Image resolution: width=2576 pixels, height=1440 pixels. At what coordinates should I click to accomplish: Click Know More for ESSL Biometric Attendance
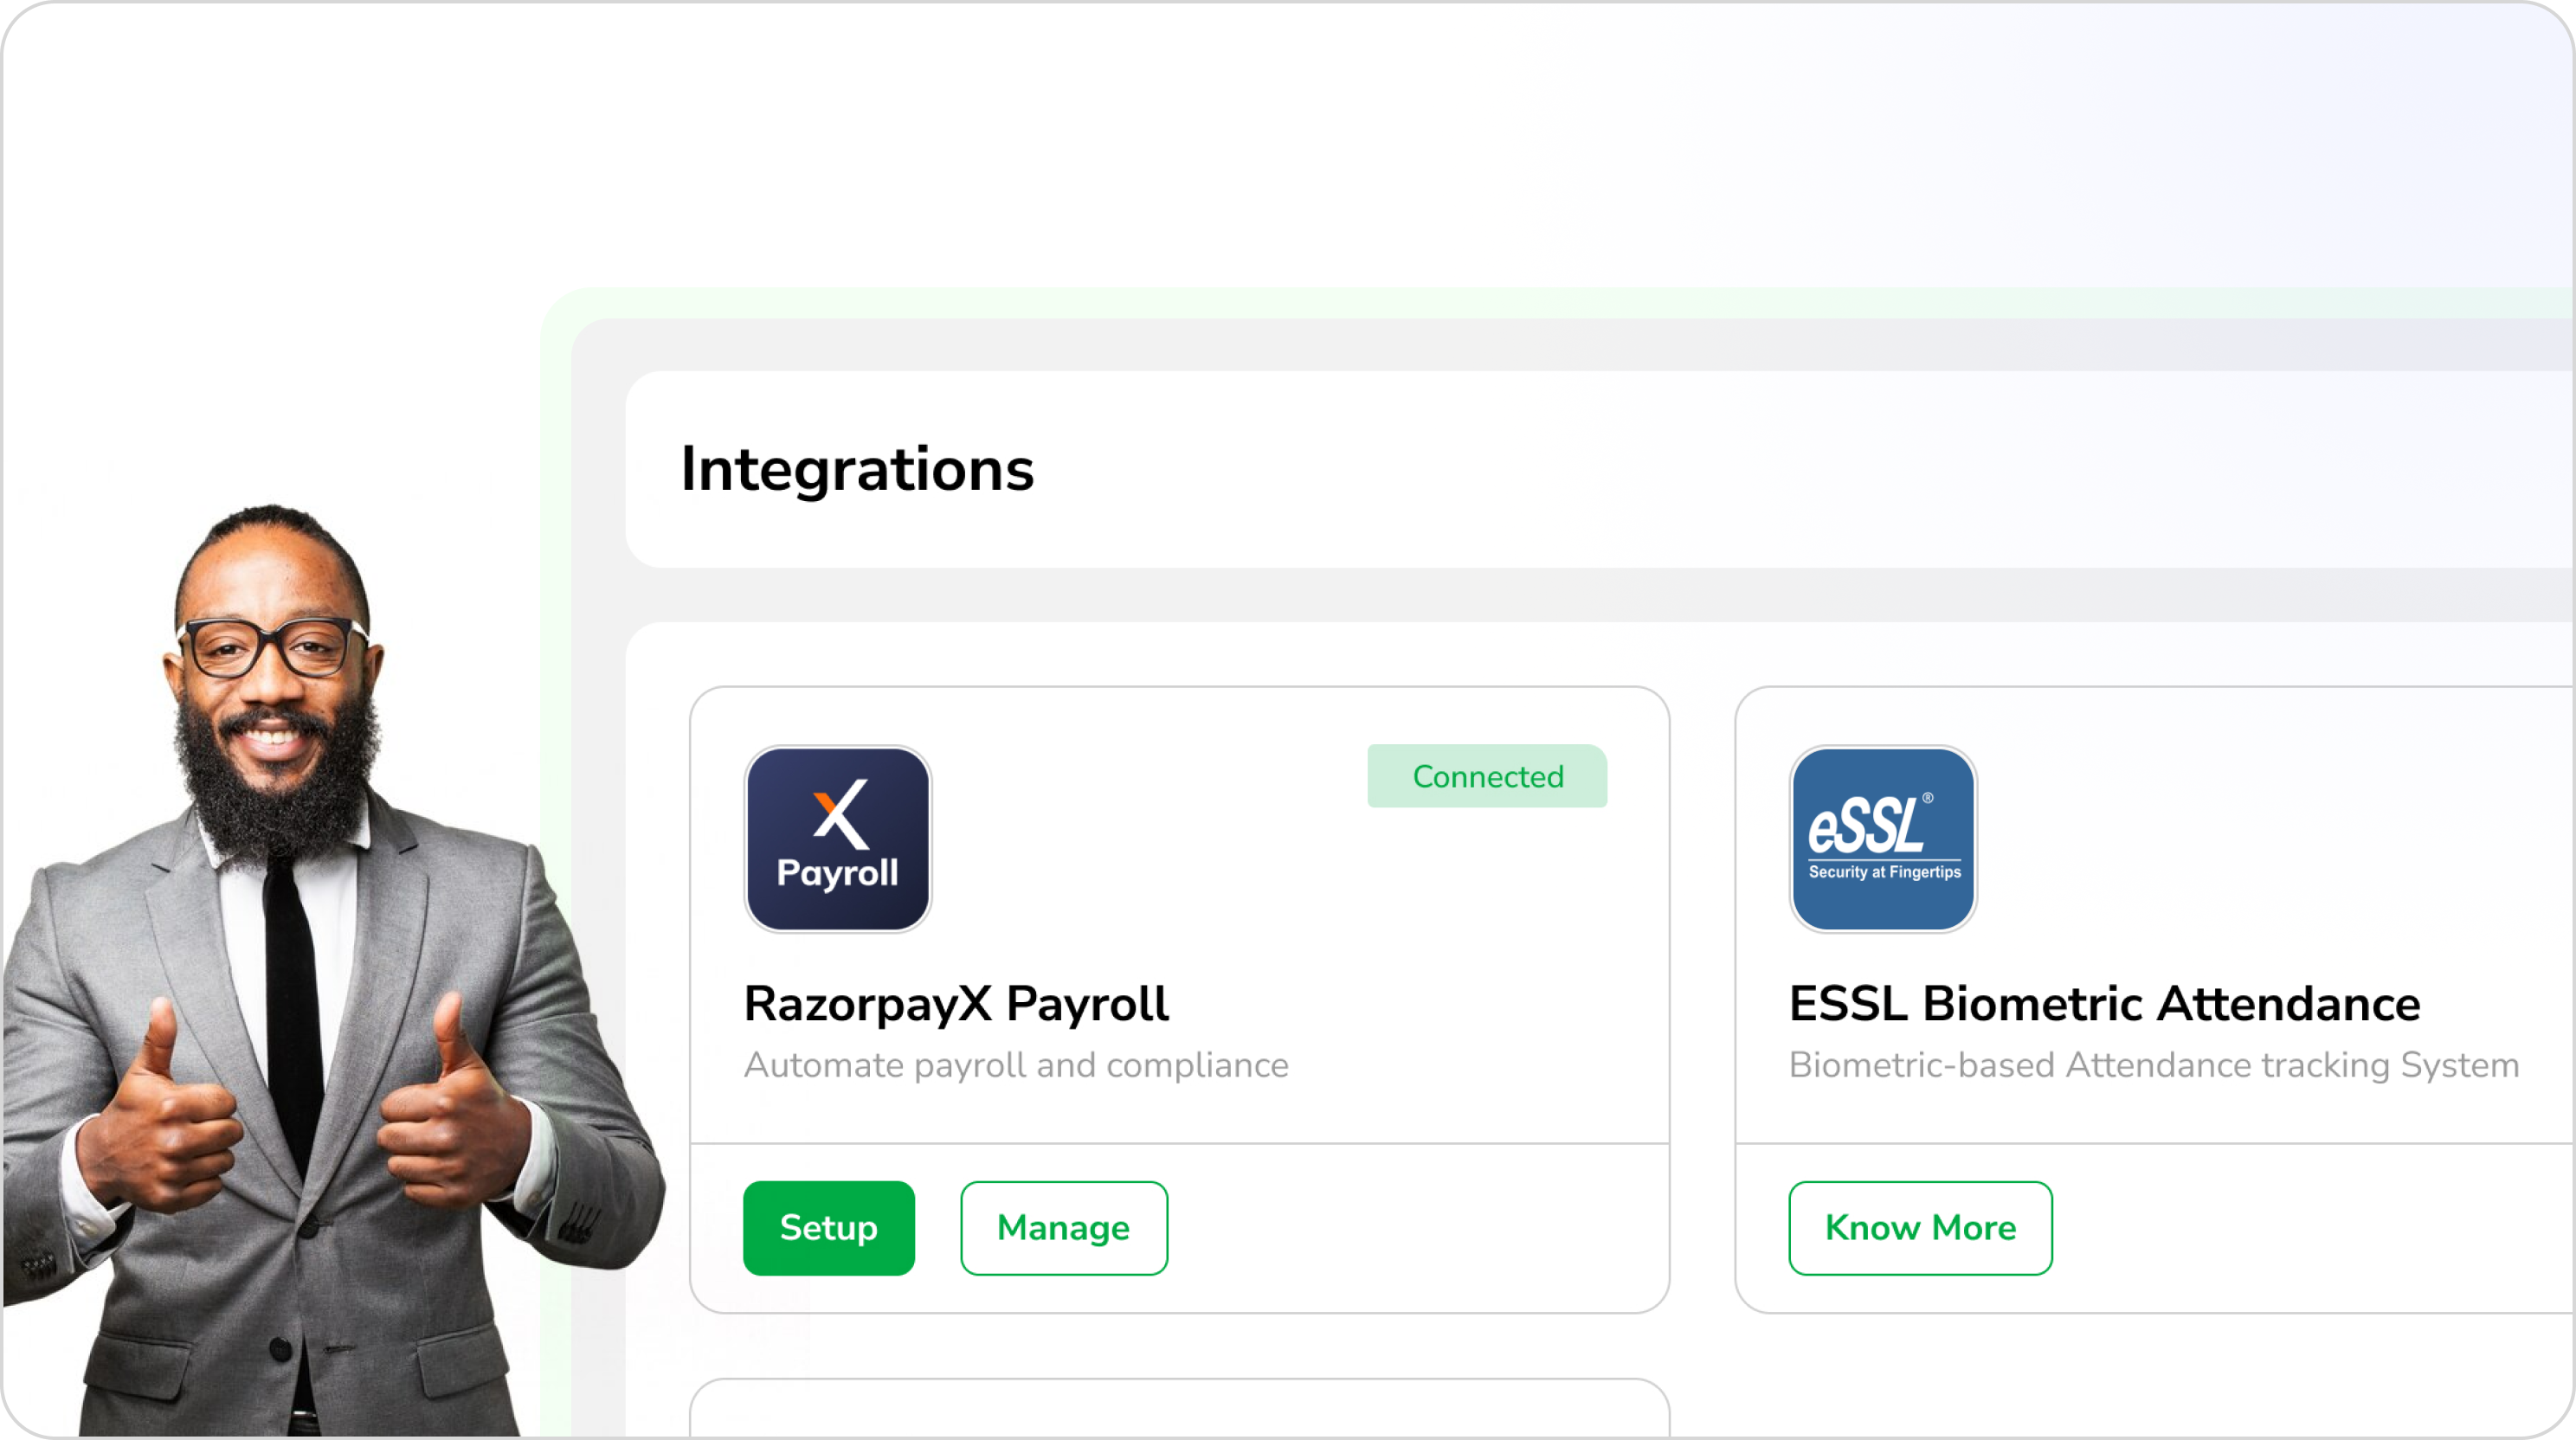click(x=1920, y=1228)
